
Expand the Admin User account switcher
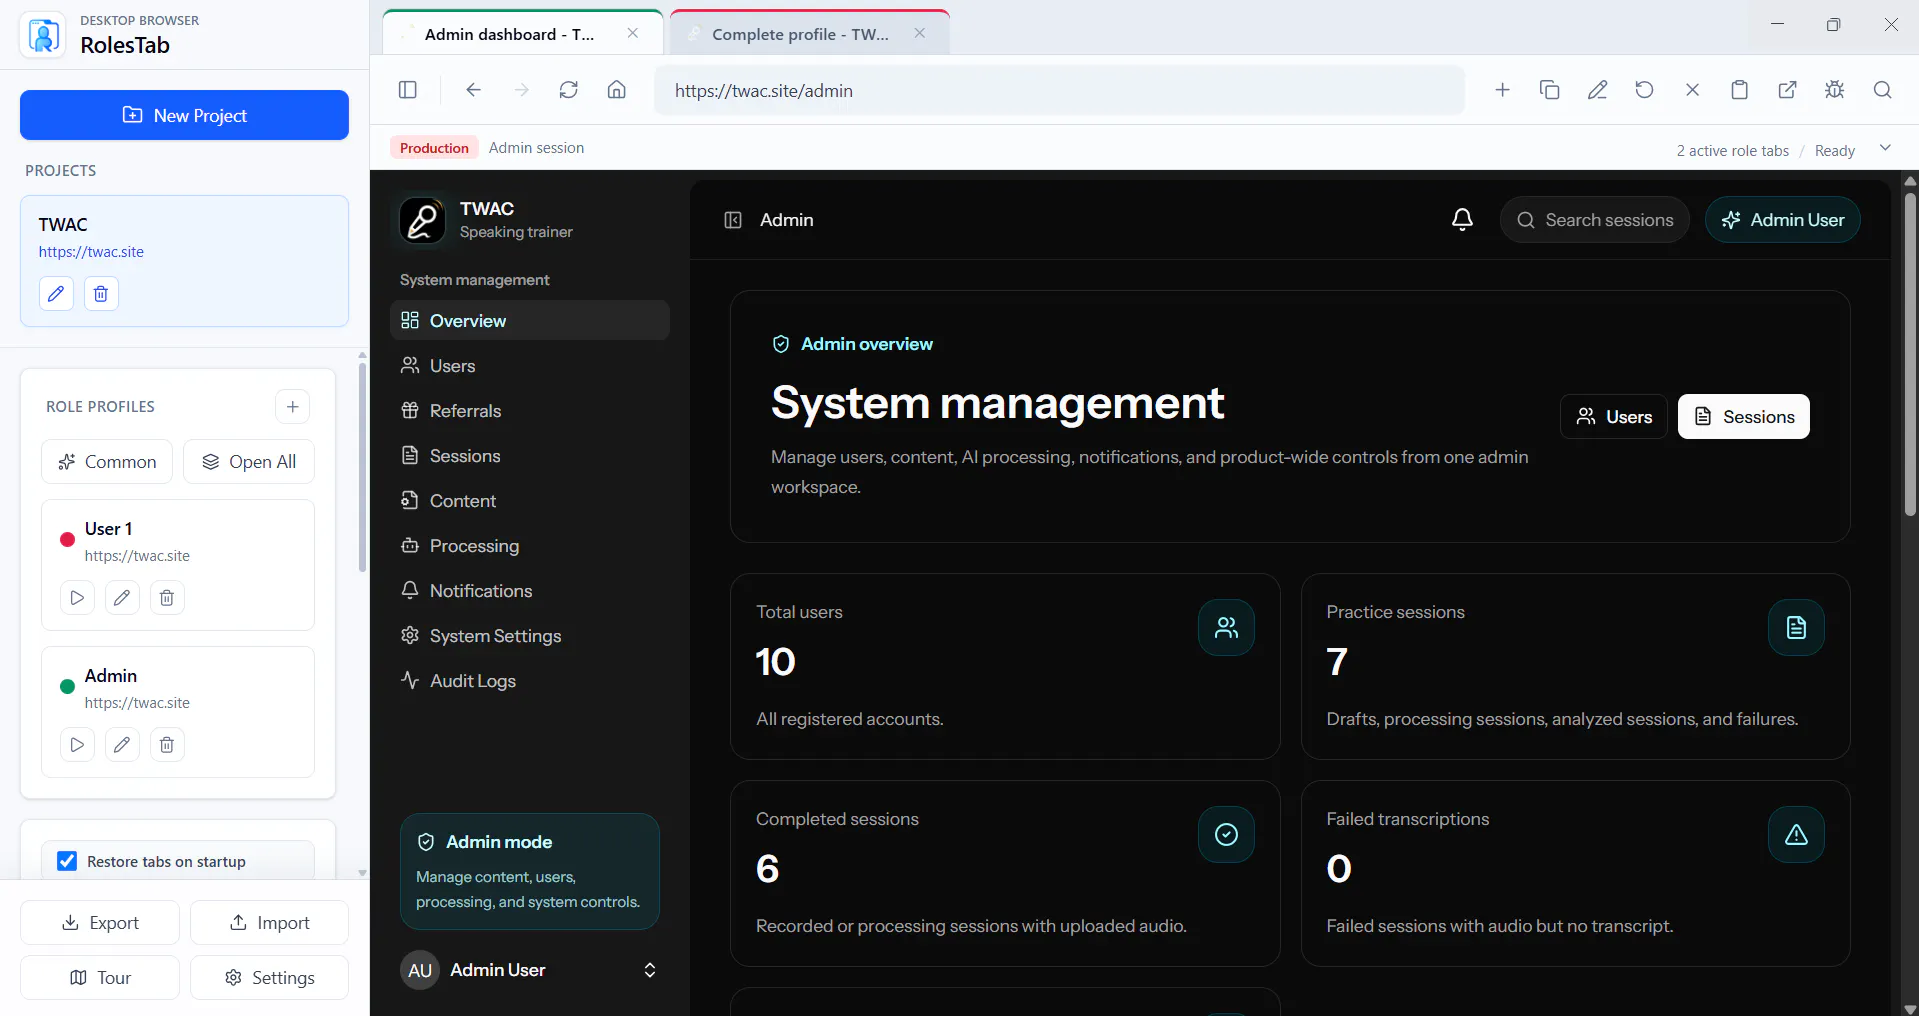coord(650,970)
